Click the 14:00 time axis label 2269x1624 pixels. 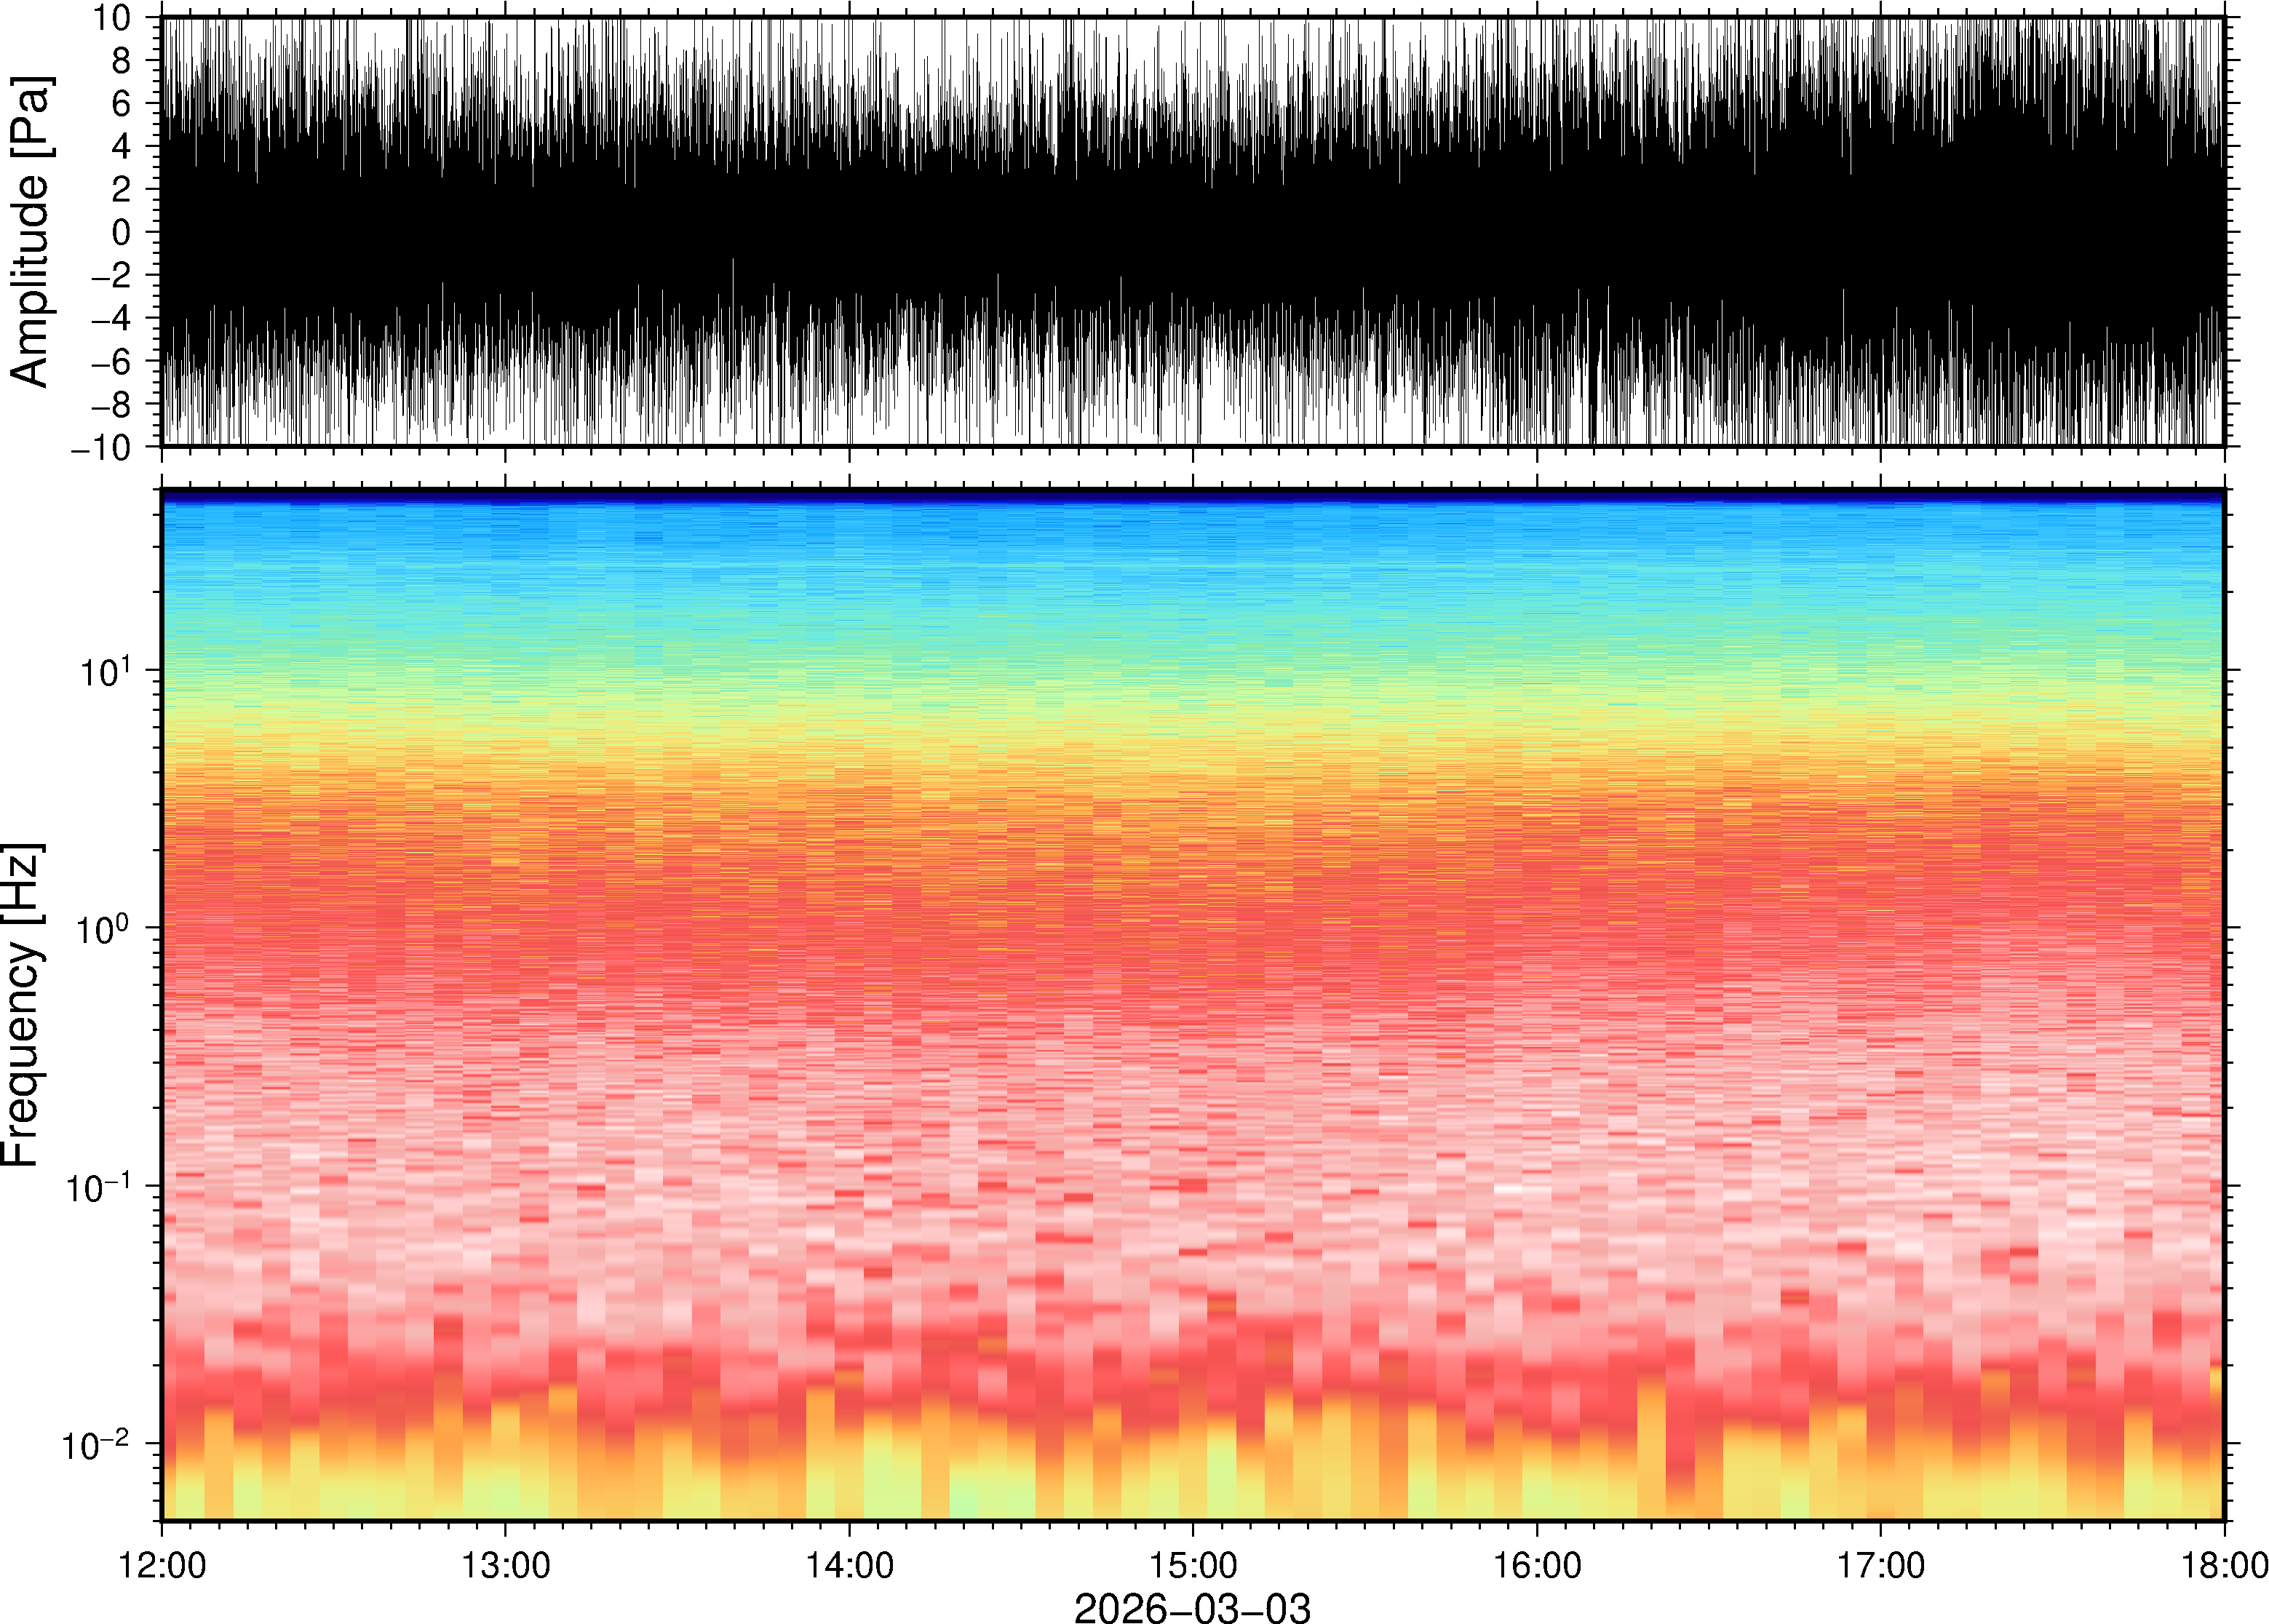[x=849, y=1565]
